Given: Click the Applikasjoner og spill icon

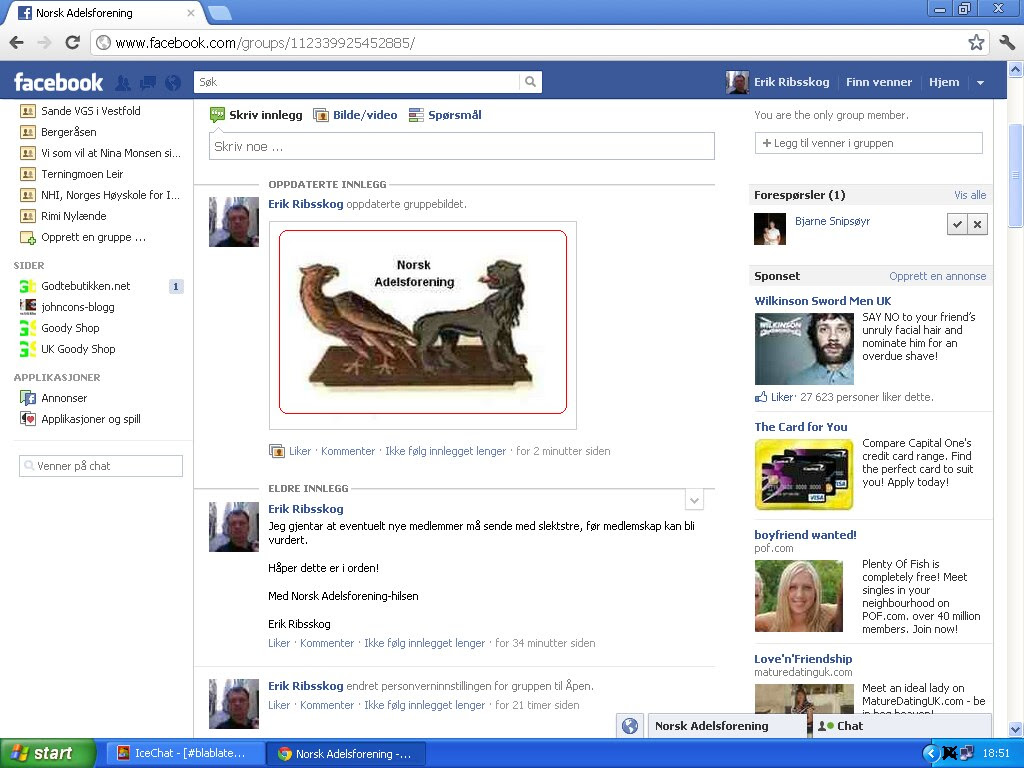Looking at the screenshot, I should pos(27,419).
